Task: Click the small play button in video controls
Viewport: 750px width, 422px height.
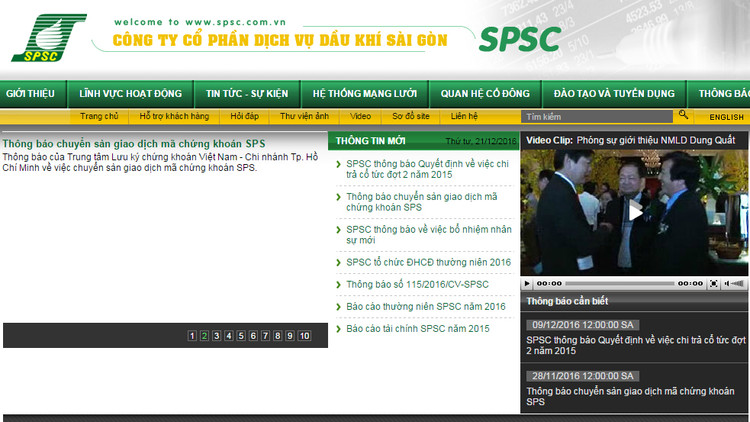Action: [x=528, y=284]
